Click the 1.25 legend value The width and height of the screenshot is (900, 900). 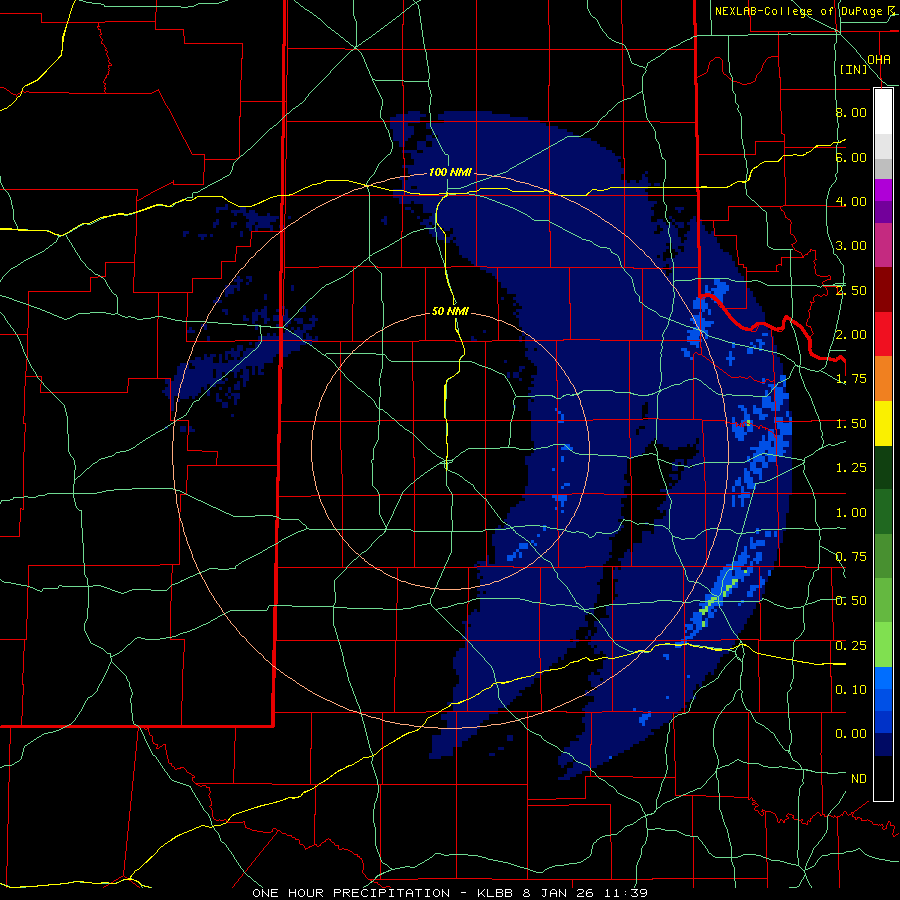point(851,468)
